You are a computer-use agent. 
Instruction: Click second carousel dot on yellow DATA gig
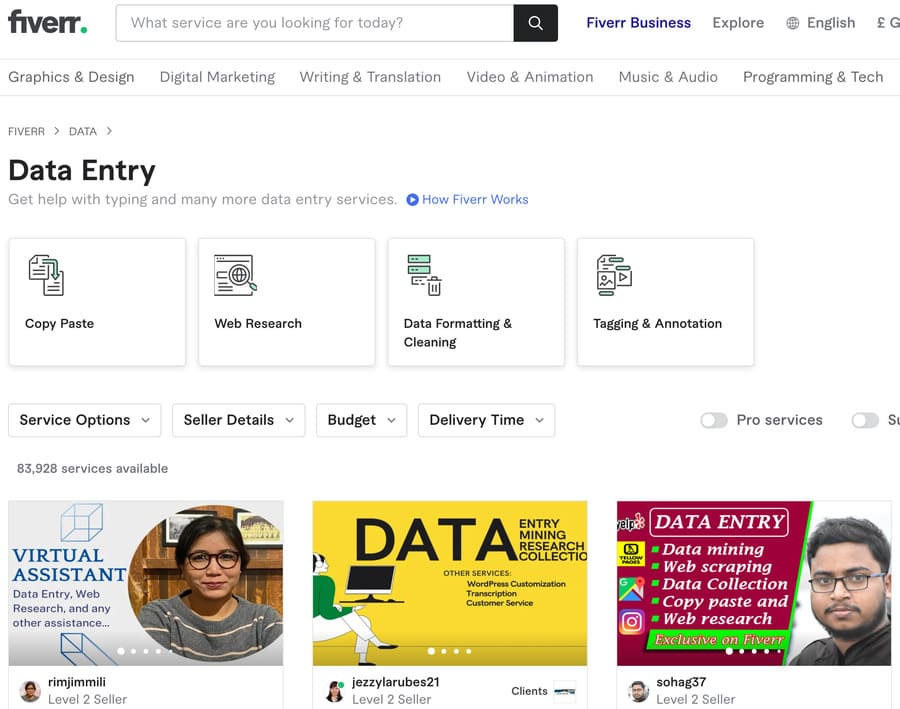pyautogui.click(x=444, y=651)
